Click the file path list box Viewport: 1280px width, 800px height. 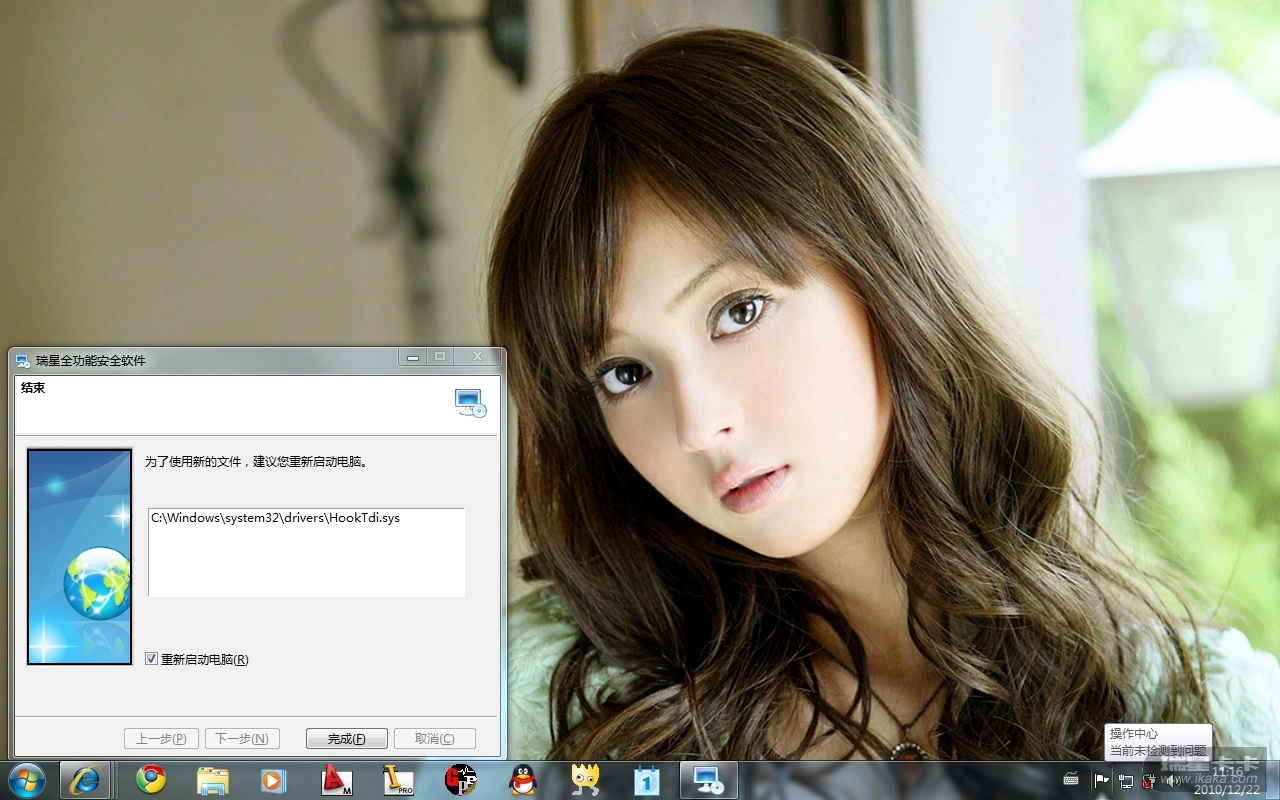306,552
